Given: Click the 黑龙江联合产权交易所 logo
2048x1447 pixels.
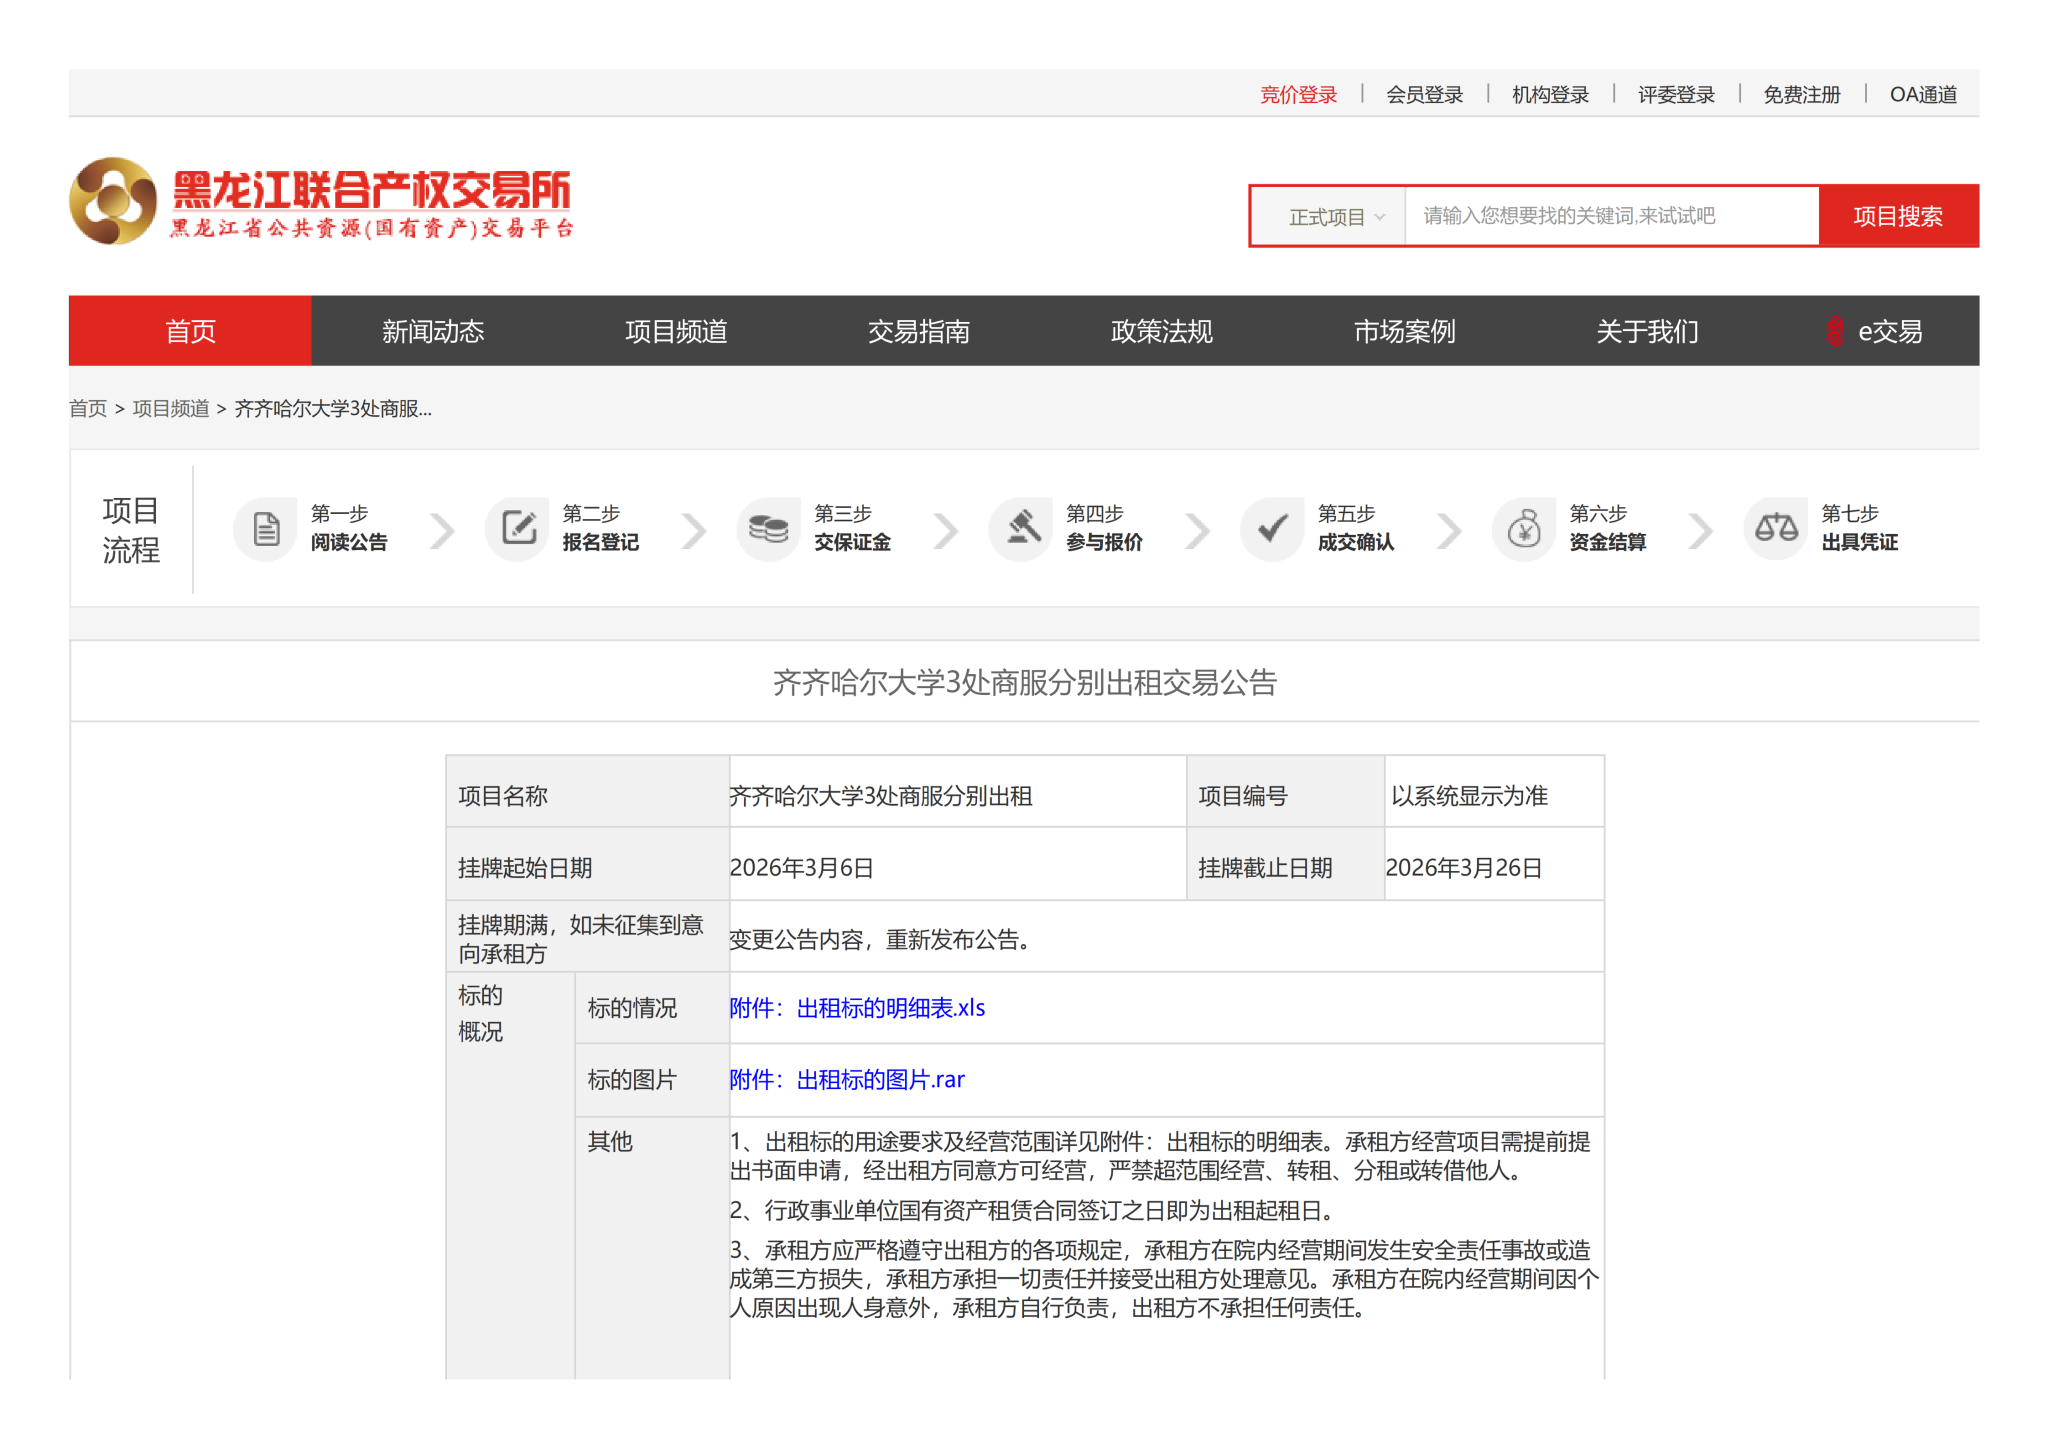Looking at the screenshot, I should point(322,201).
